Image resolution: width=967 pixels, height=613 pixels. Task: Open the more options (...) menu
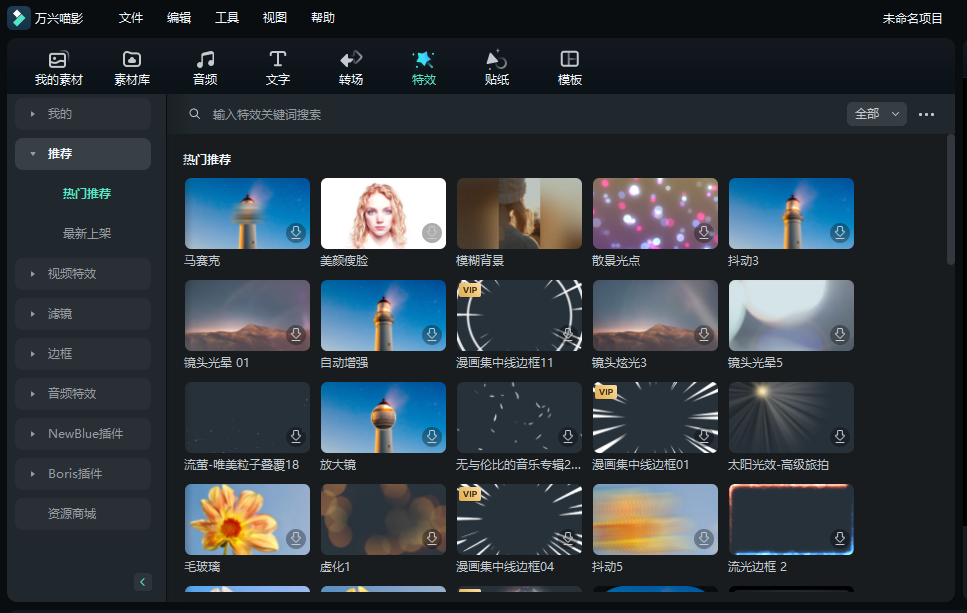tap(926, 114)
